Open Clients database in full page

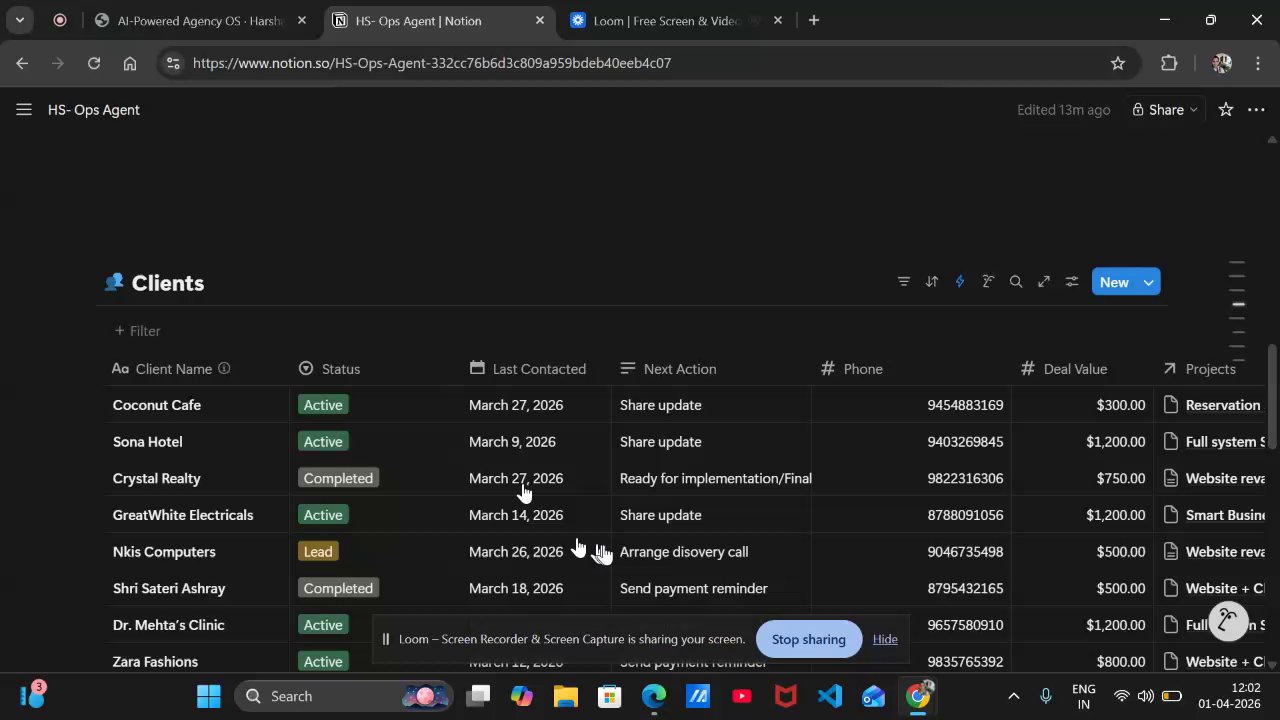click(1044, 282)
